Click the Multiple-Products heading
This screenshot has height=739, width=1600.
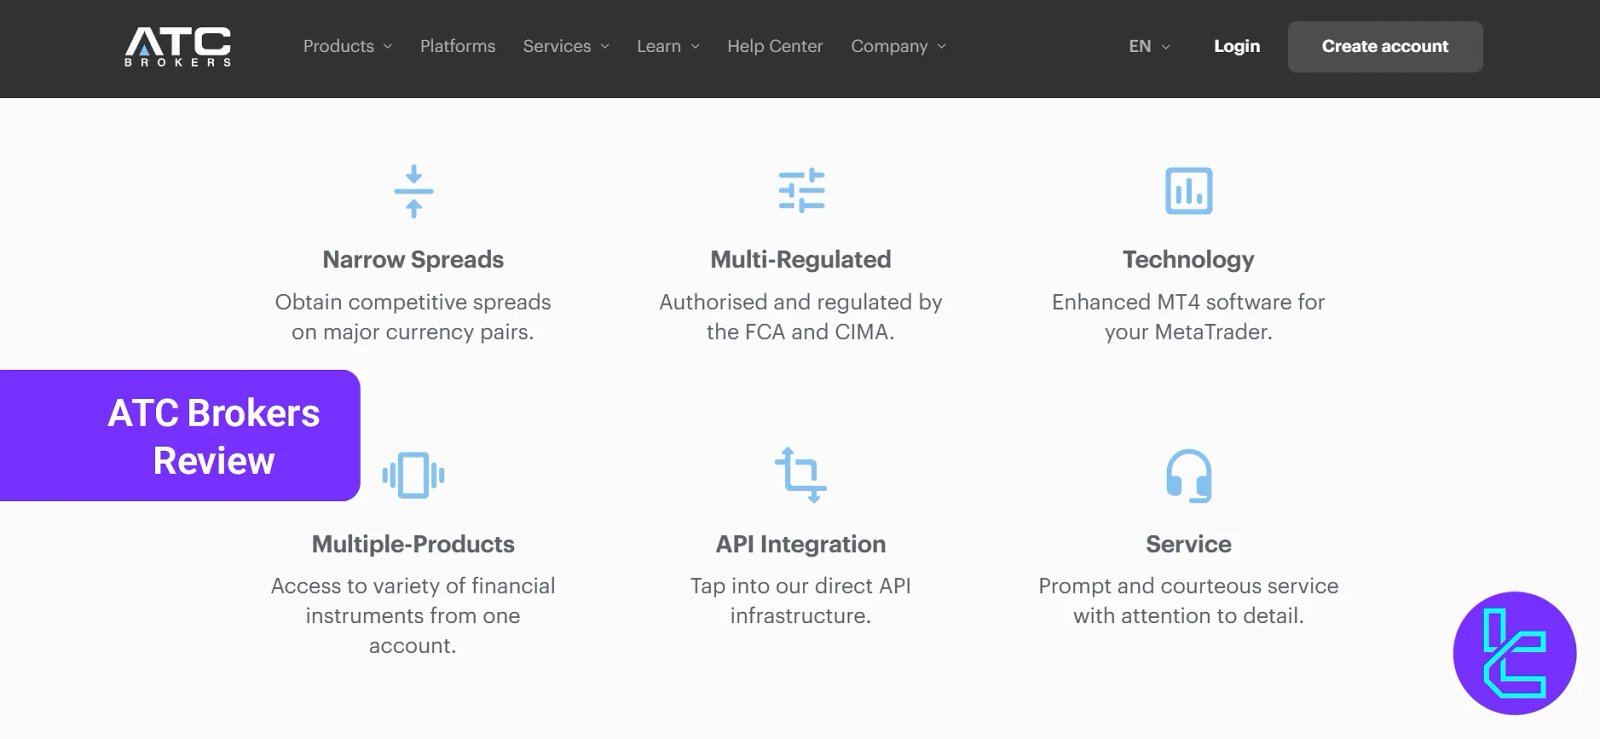(413, 544)
